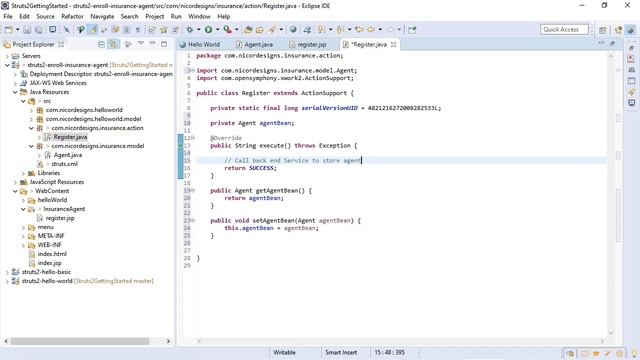Minimize the editor area
640x360 pixels.
click(601, 43)
